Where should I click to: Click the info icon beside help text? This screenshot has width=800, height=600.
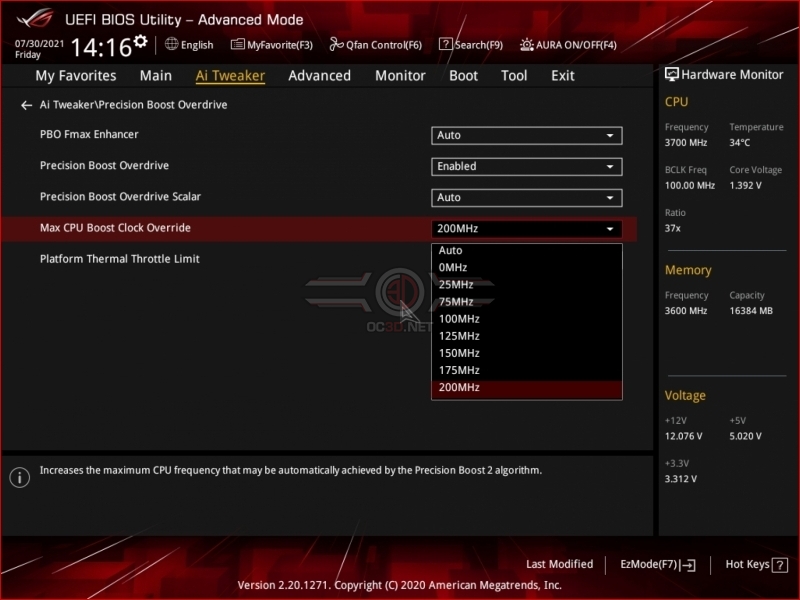tap(19, 478)
